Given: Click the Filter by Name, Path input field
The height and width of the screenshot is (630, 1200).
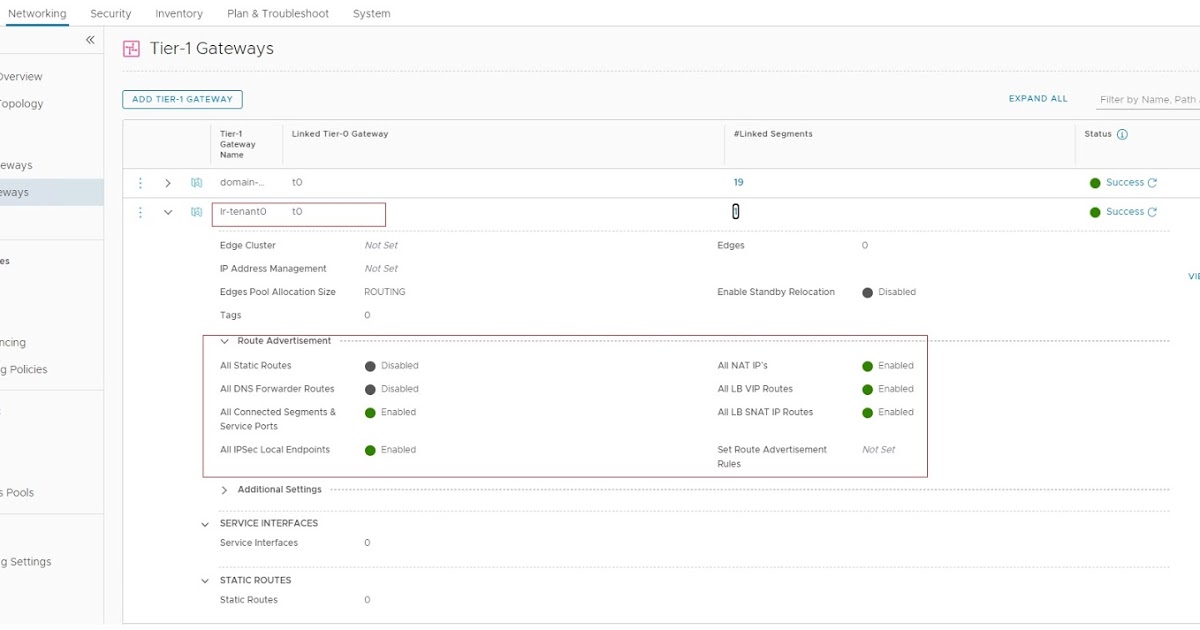Looking at the screenshot, I should click(x=1150, y=99).
